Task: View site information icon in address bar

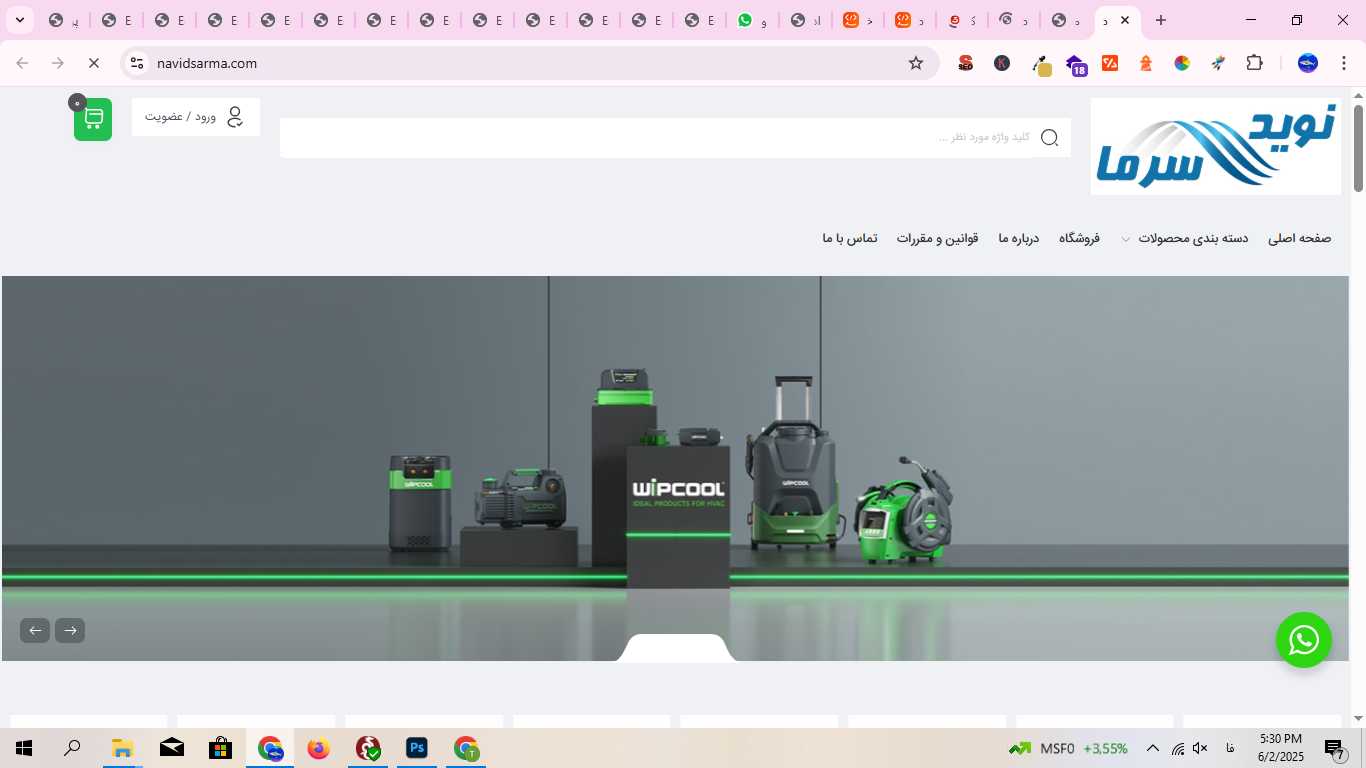Action: 138,63
